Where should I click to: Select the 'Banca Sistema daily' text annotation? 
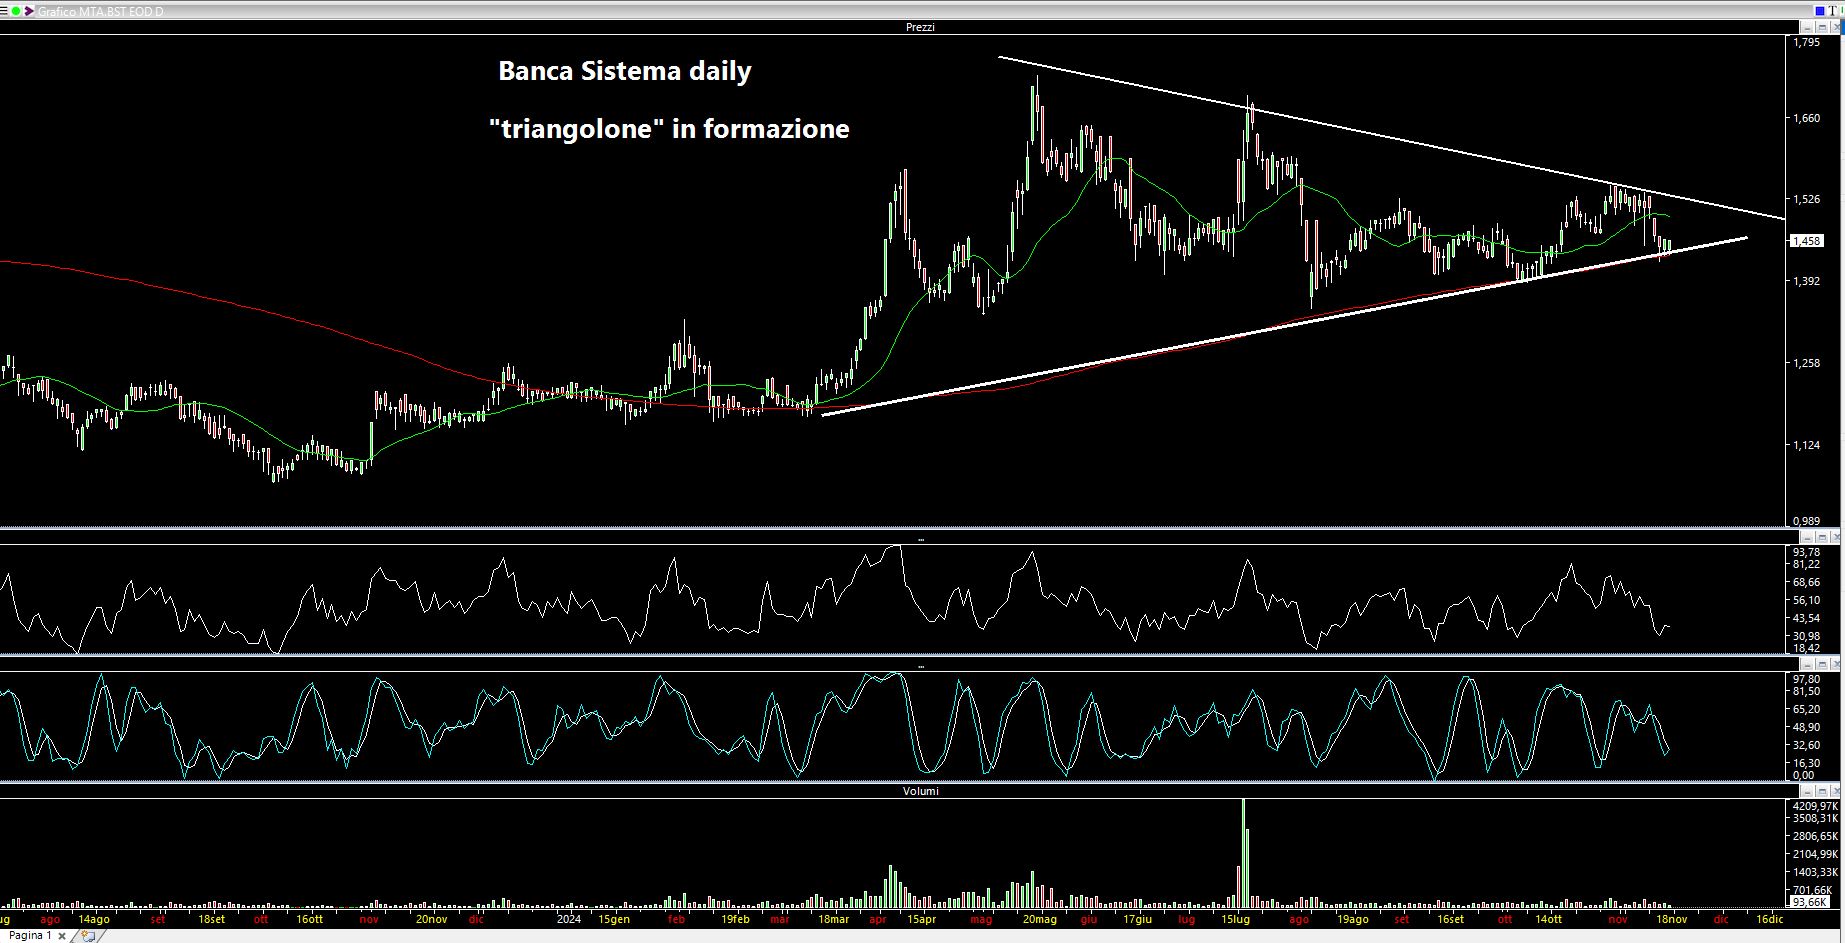click(625, 71)
